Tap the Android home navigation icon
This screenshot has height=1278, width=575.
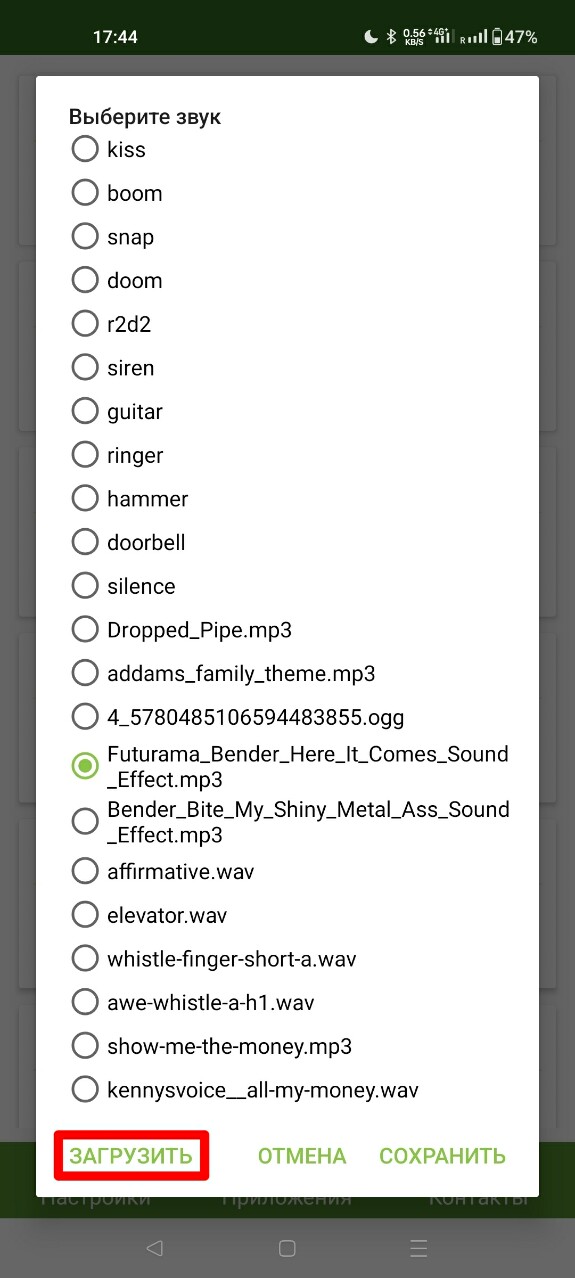287,1248
